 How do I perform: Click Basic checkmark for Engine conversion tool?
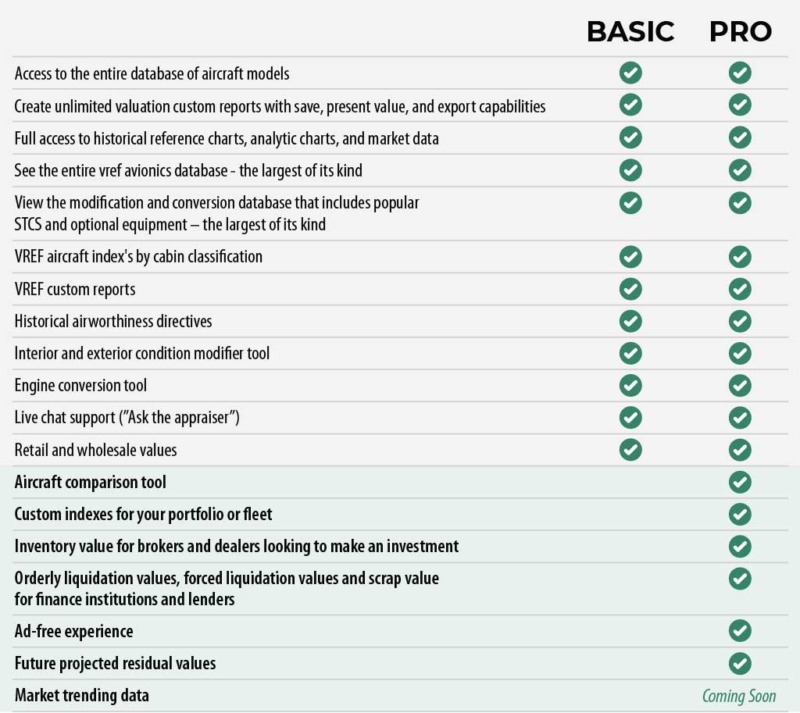(x=630, y=385)
